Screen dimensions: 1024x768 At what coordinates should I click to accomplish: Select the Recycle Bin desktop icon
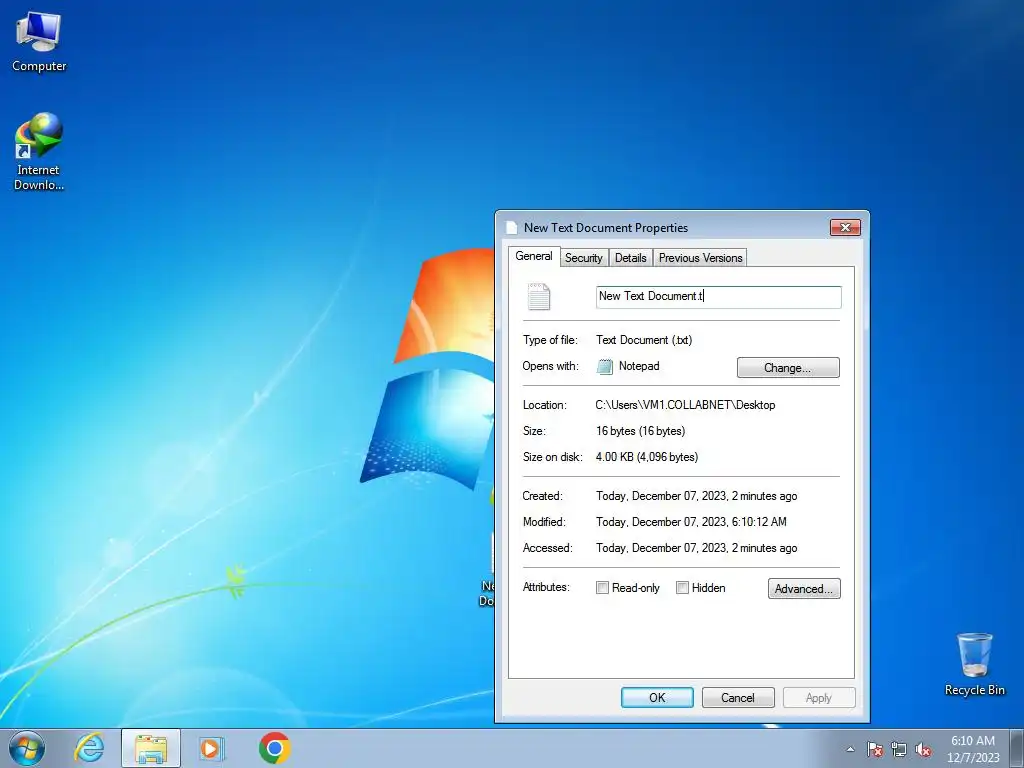(x=974, y=664)
